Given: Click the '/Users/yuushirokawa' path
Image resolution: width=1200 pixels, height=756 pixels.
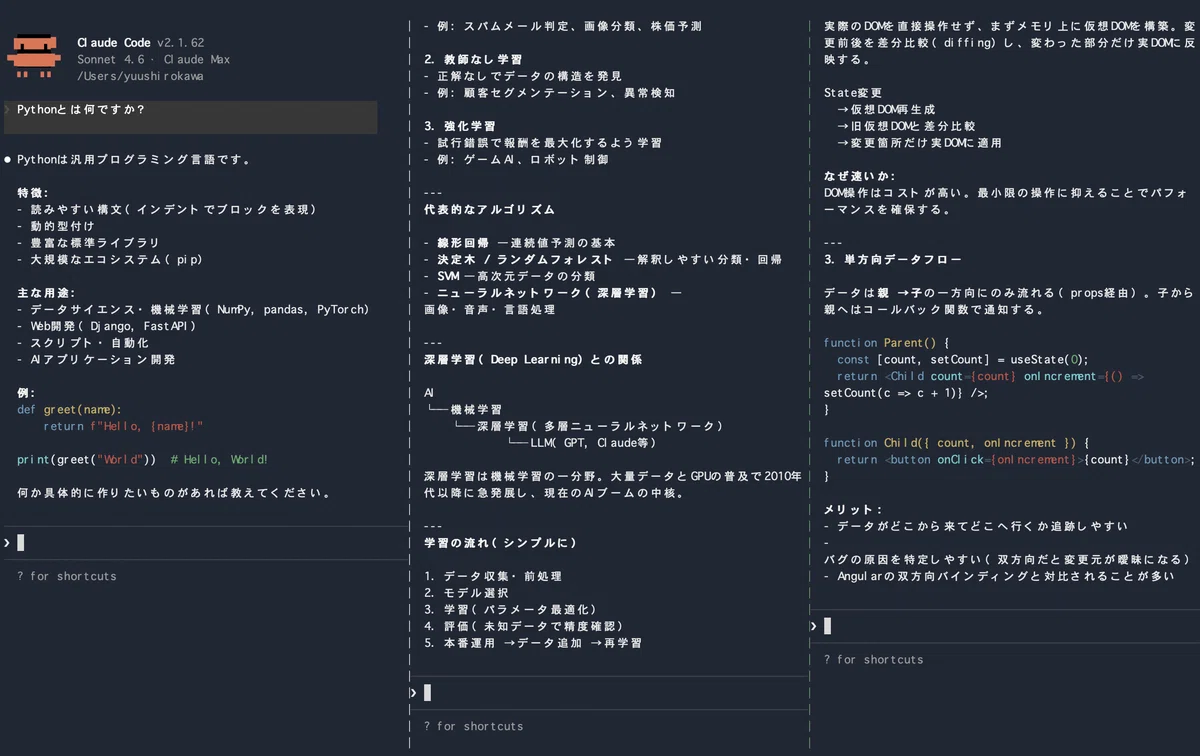Looking at the screenshot, I should click(x=140, y=77).
